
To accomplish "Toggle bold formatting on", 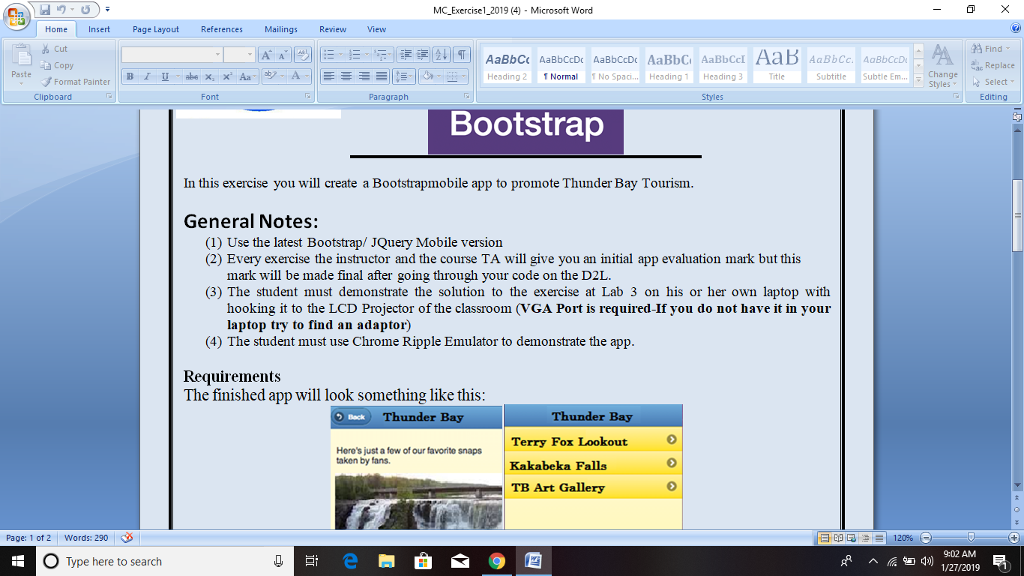I will pyautogui.click(x=130, y=76).
